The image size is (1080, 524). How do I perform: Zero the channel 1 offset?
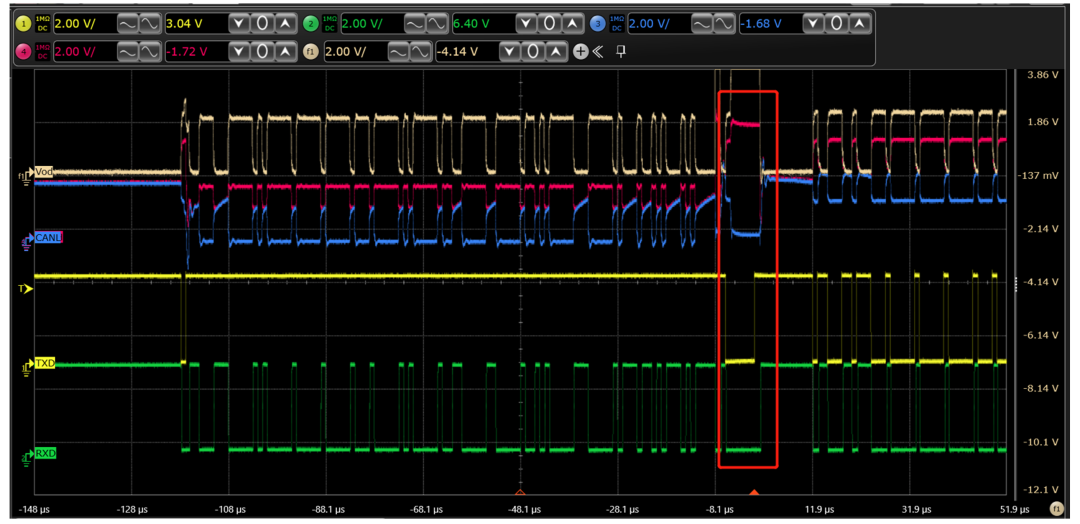click(x=261, y=23)
